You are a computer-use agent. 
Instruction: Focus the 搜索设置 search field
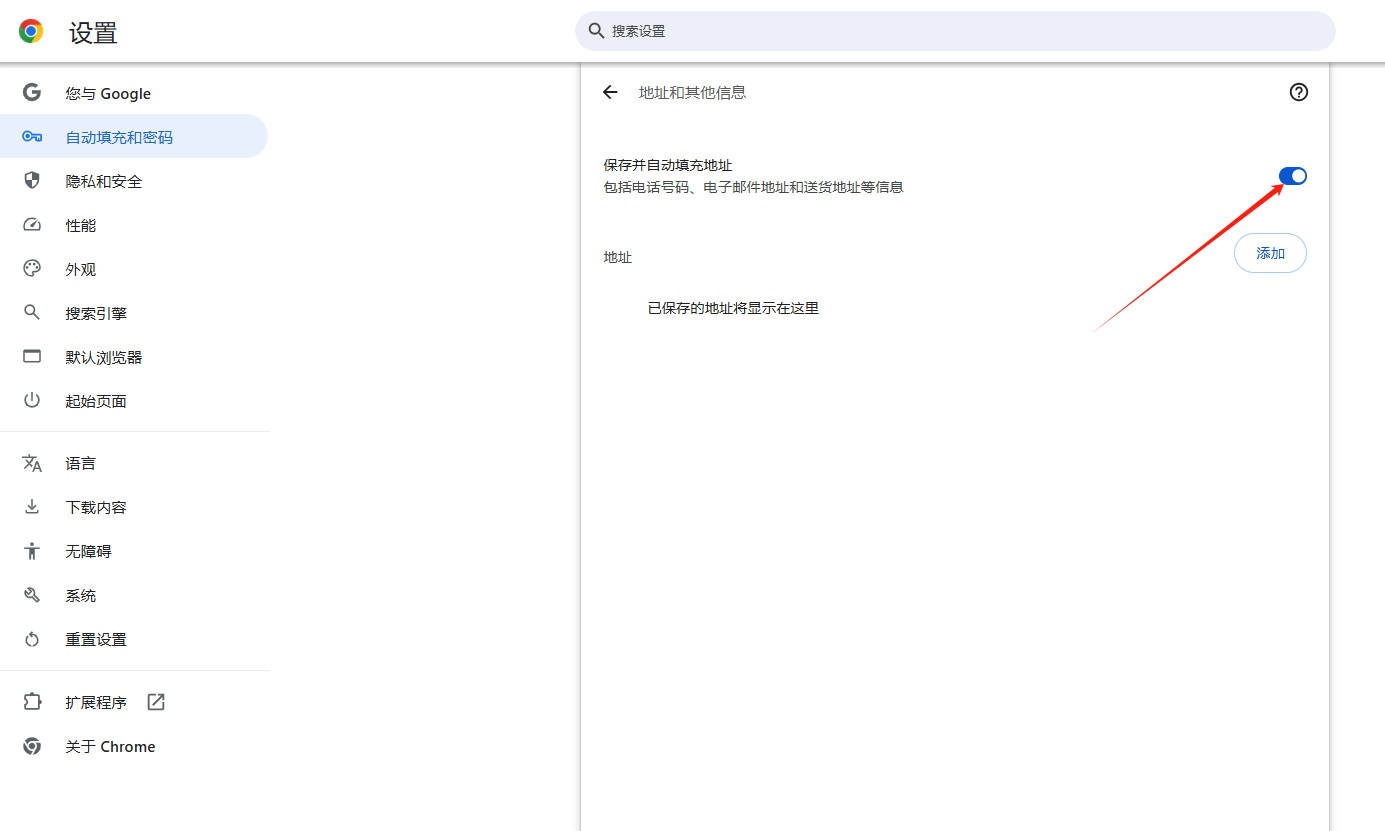955,31
